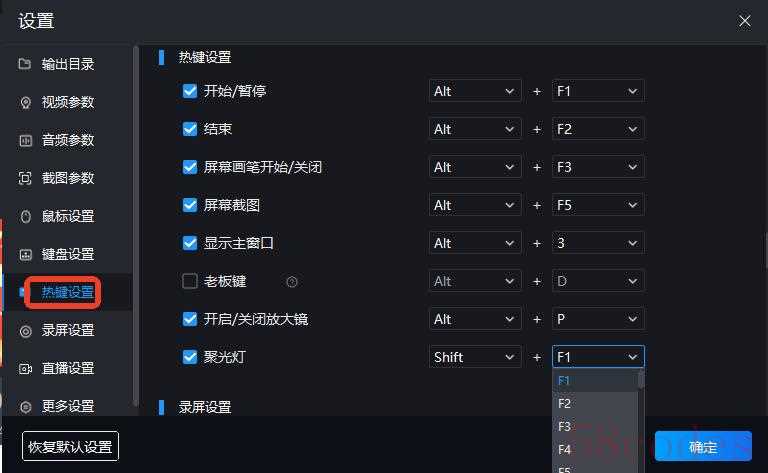Click the output directory folder icon
Screen dimensions: 768x473
[x=25, y=64]
